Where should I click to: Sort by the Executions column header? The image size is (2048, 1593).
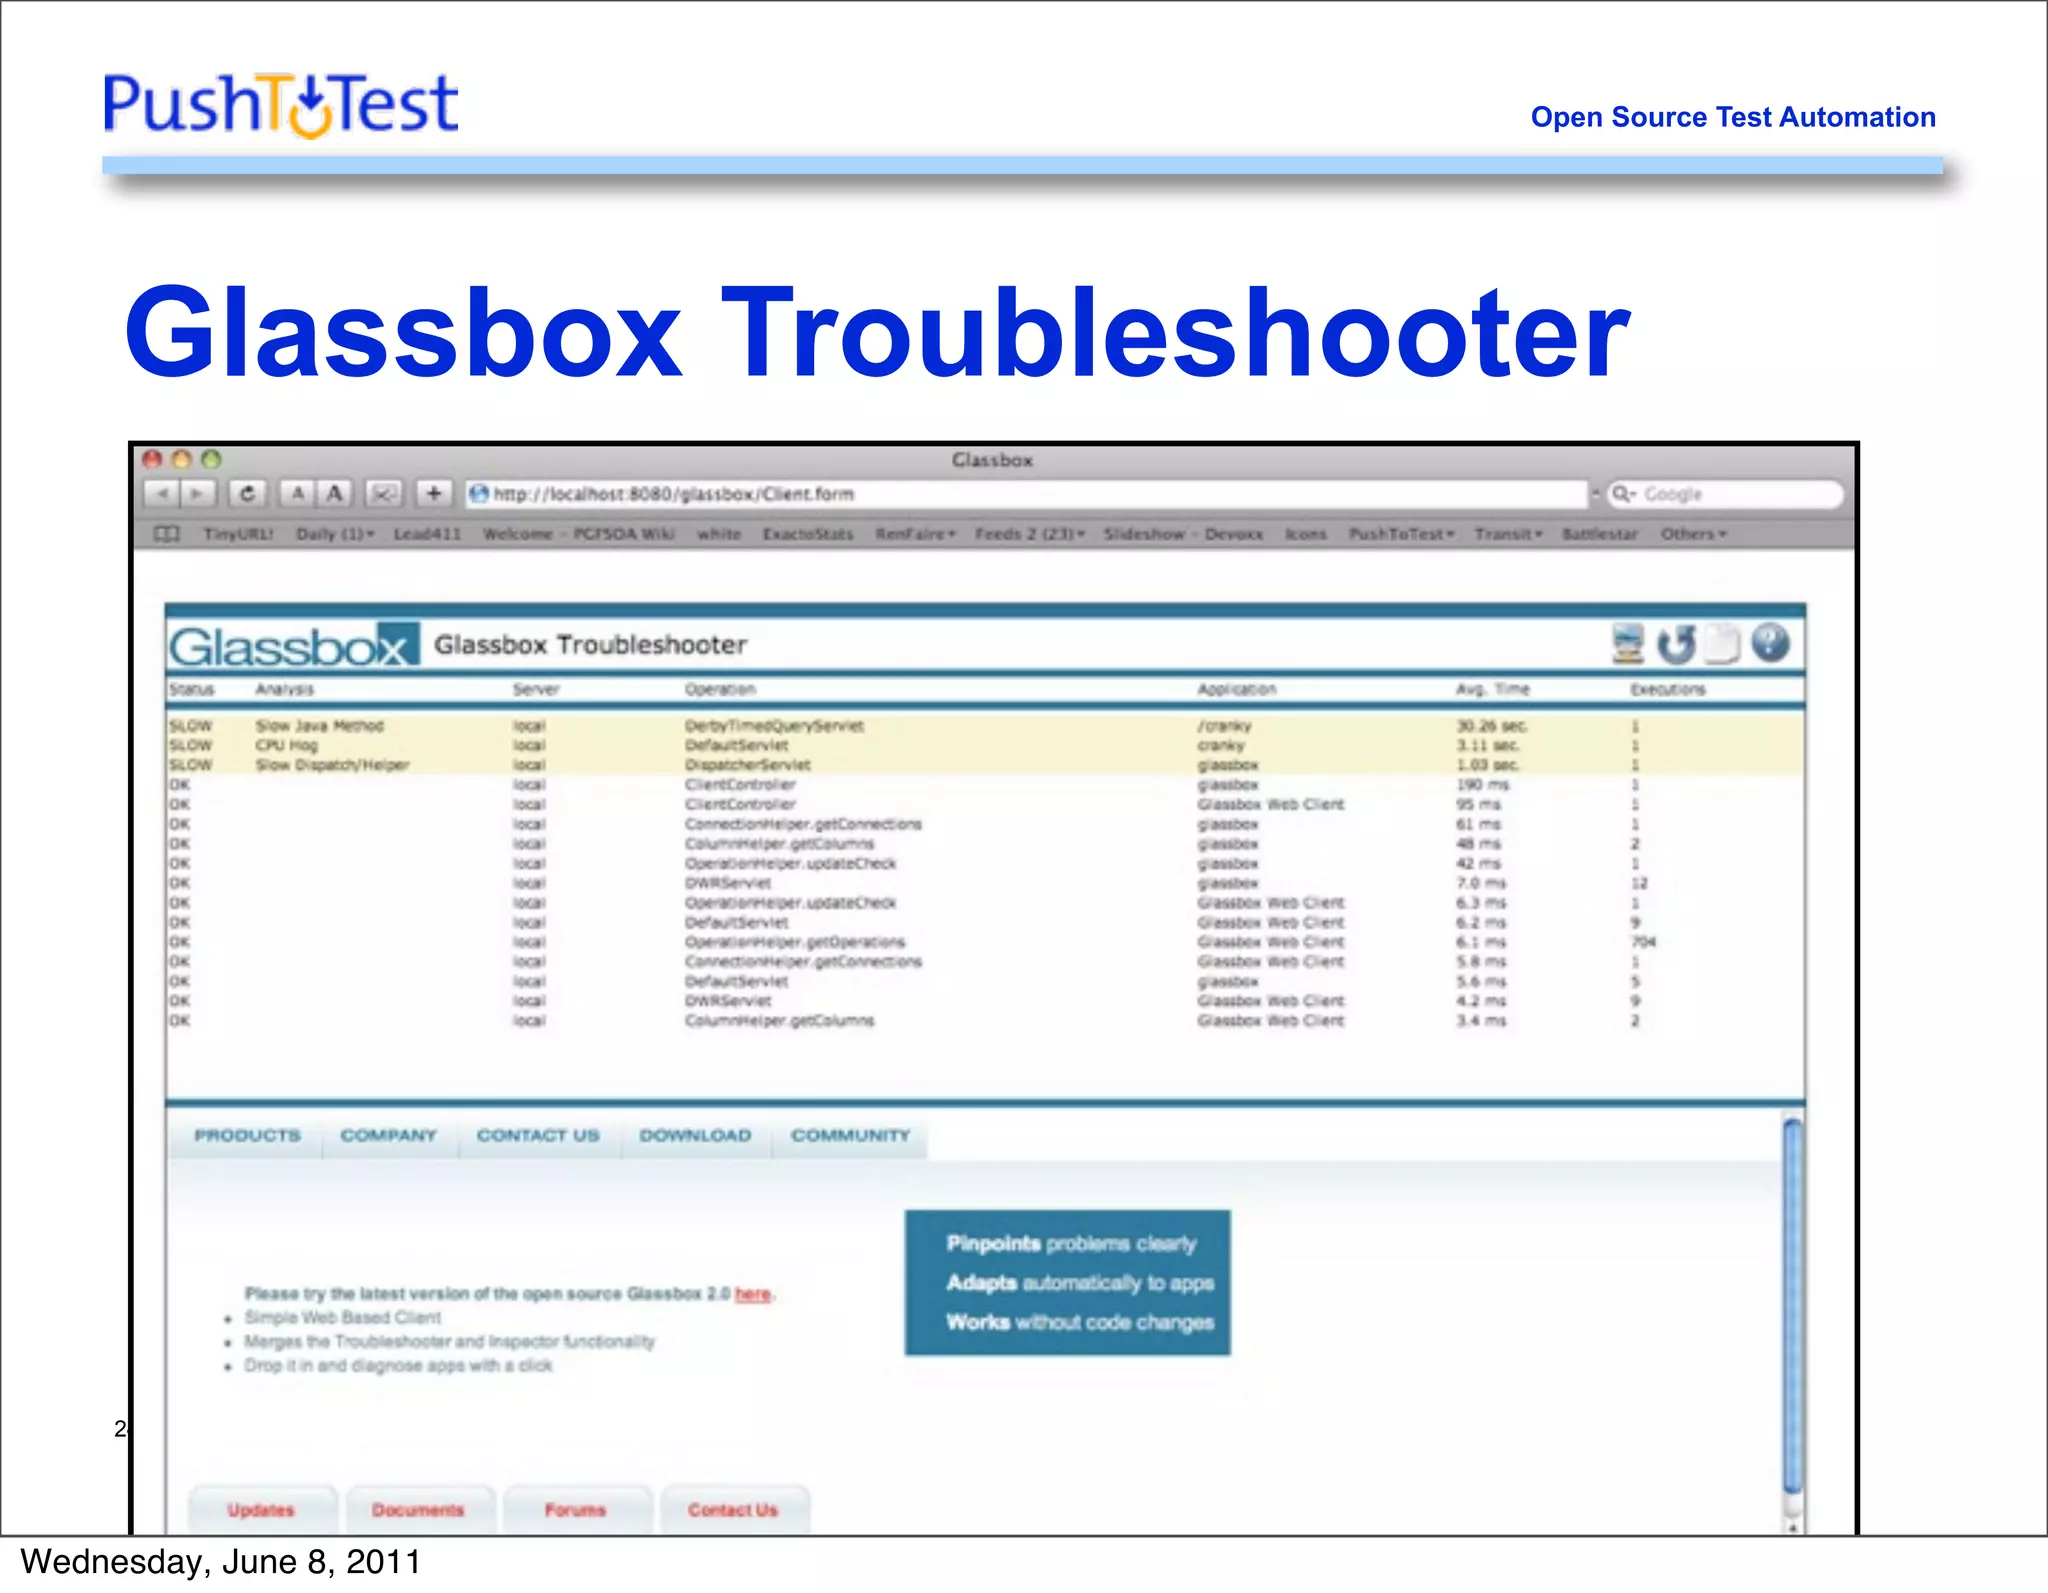1668,689
